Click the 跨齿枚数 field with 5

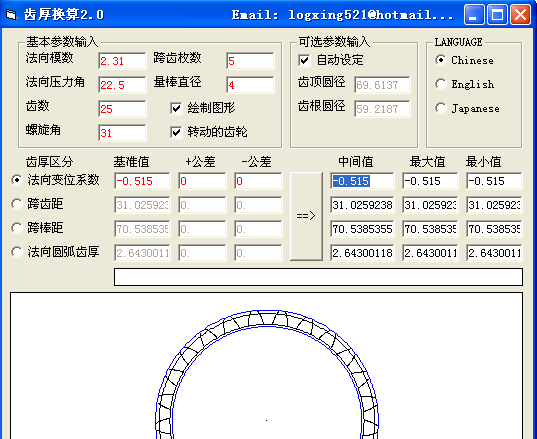tap(250, 61)
